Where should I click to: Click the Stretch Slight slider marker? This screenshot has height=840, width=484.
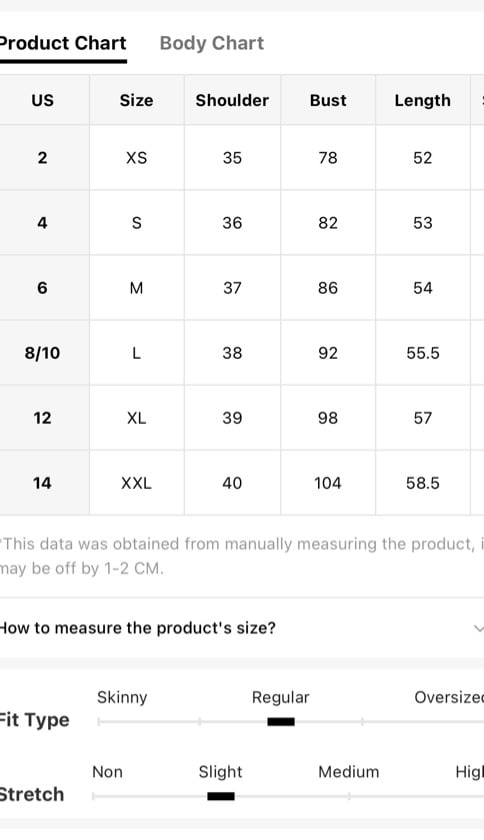point(221,796)
